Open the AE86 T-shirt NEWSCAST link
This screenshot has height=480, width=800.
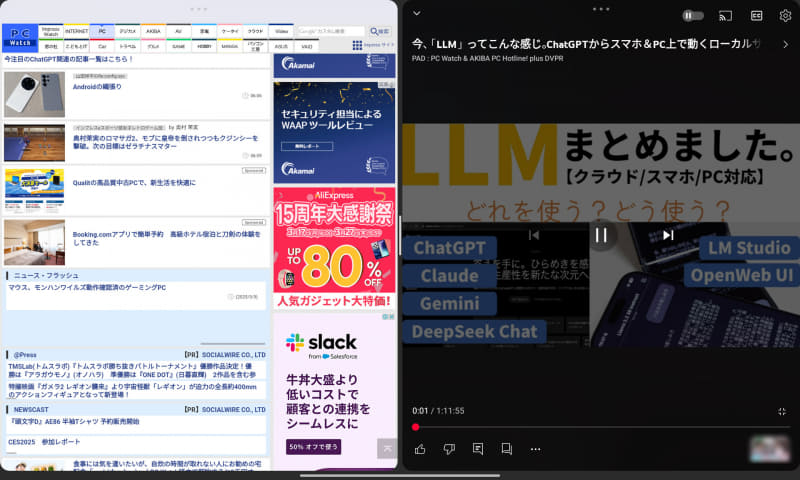tap(75, 422)
